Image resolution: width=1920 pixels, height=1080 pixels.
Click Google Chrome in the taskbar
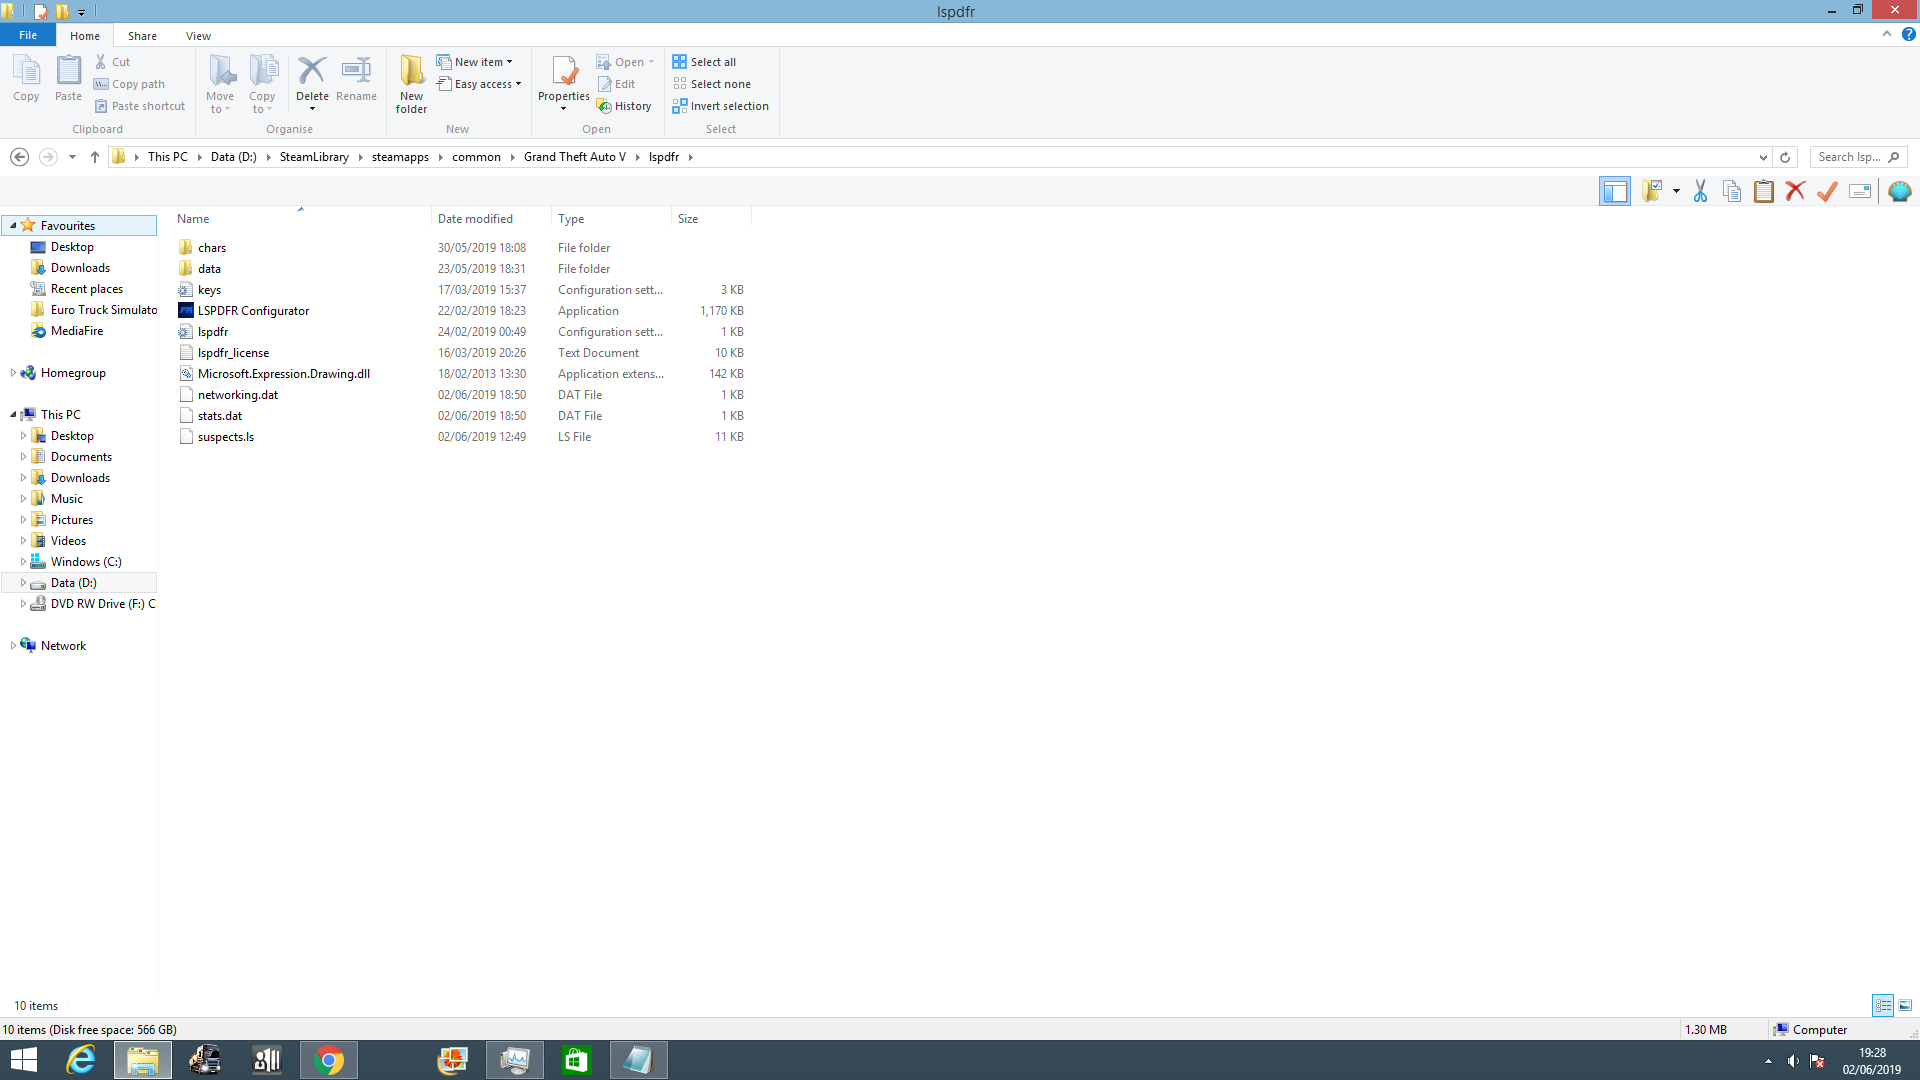[x=329, y=1060]
